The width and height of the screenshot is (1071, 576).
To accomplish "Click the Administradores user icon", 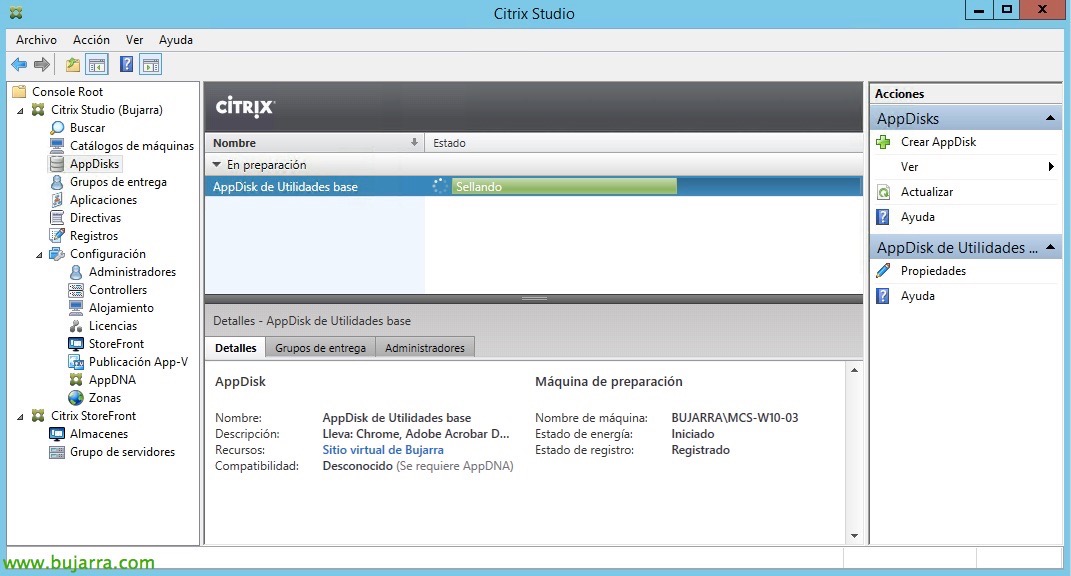I will 76,272.
